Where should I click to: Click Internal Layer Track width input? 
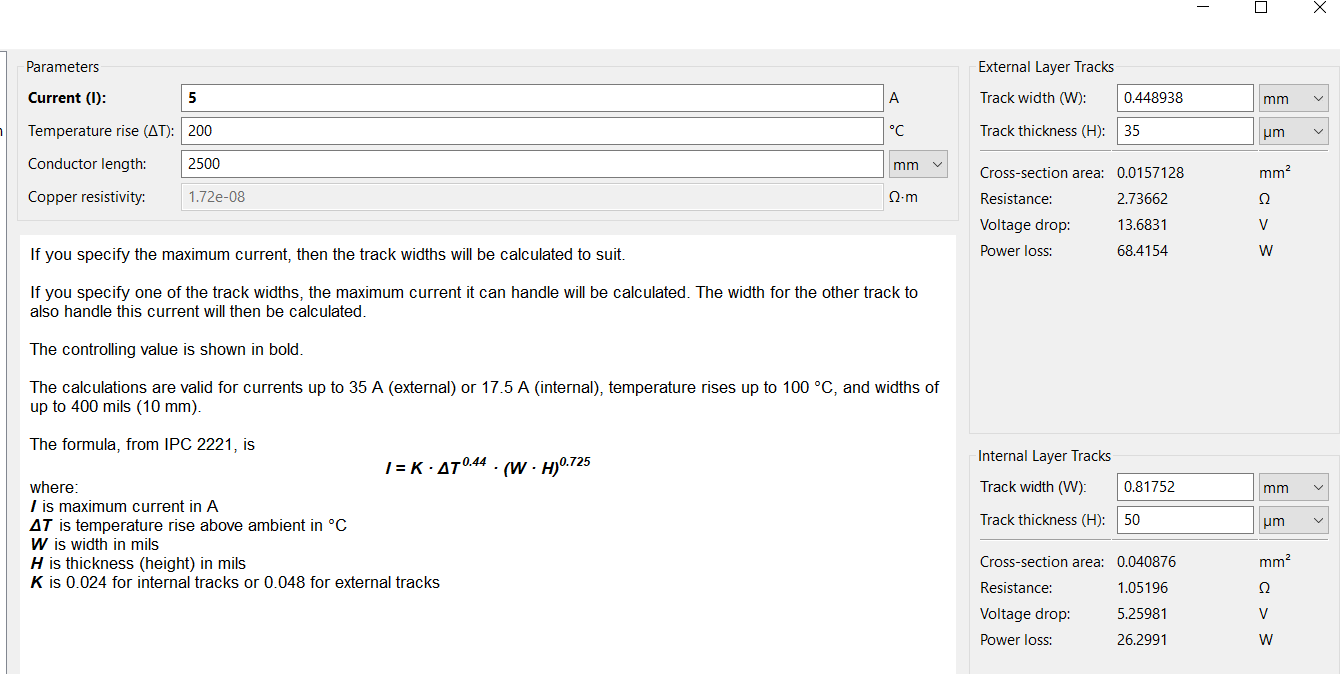1185,487
